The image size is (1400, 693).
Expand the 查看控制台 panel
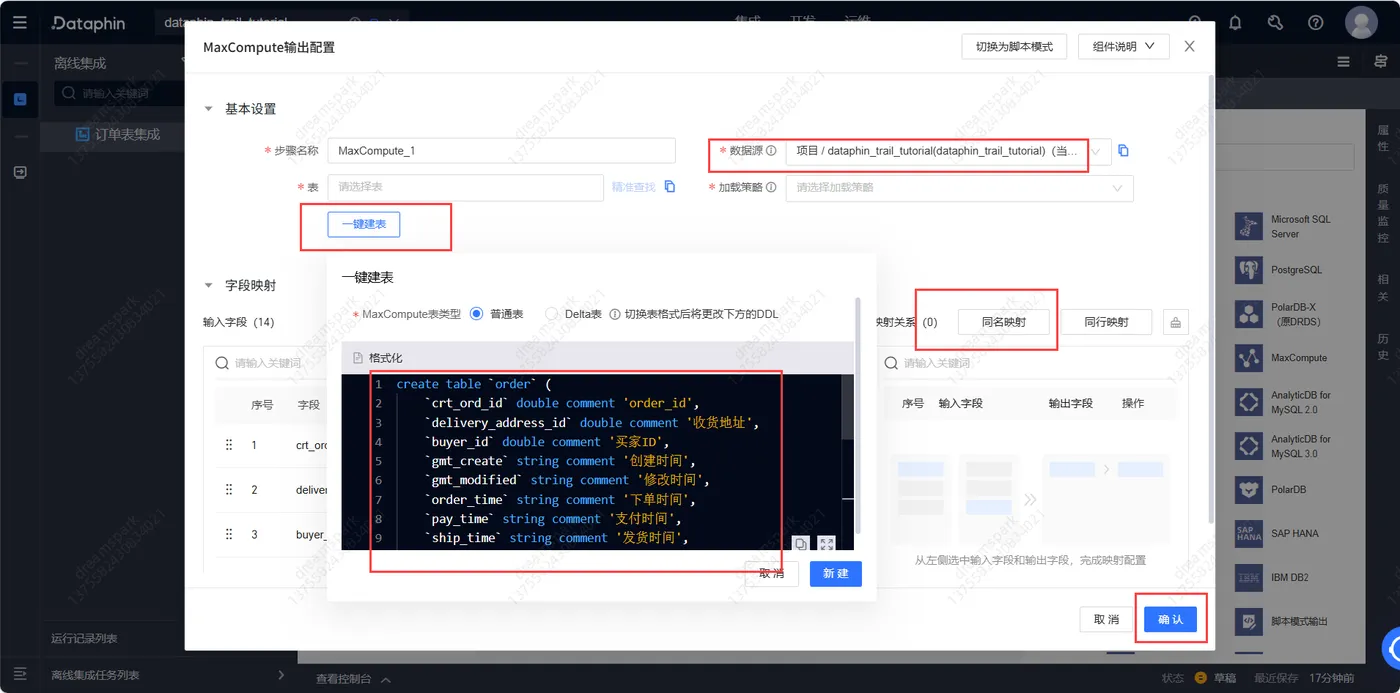[353, 679]
